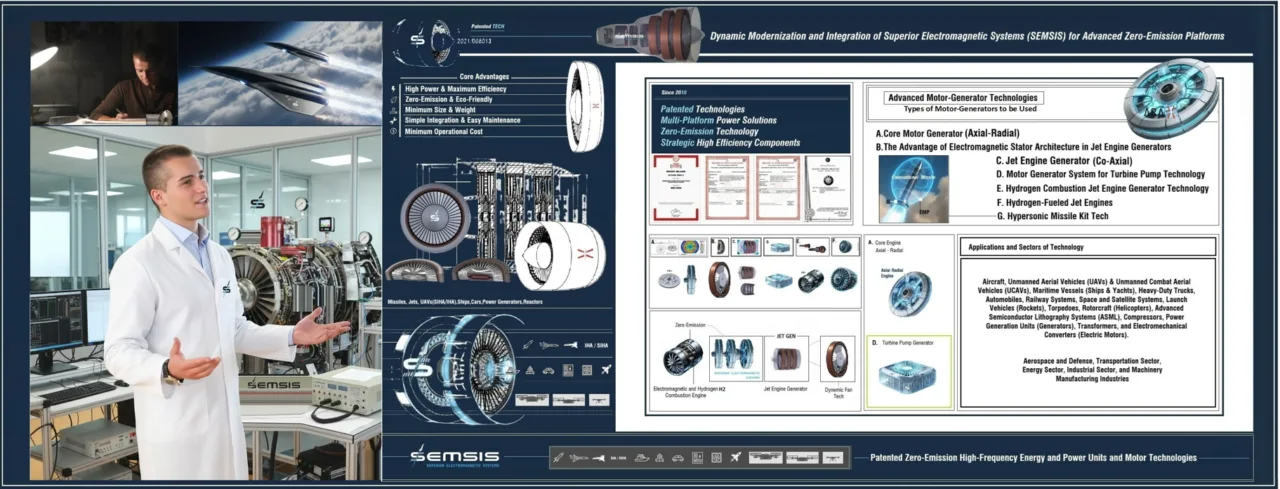
Task: Click the coin icon beside Minimum Operational Cost
Action: click(393, 131)
